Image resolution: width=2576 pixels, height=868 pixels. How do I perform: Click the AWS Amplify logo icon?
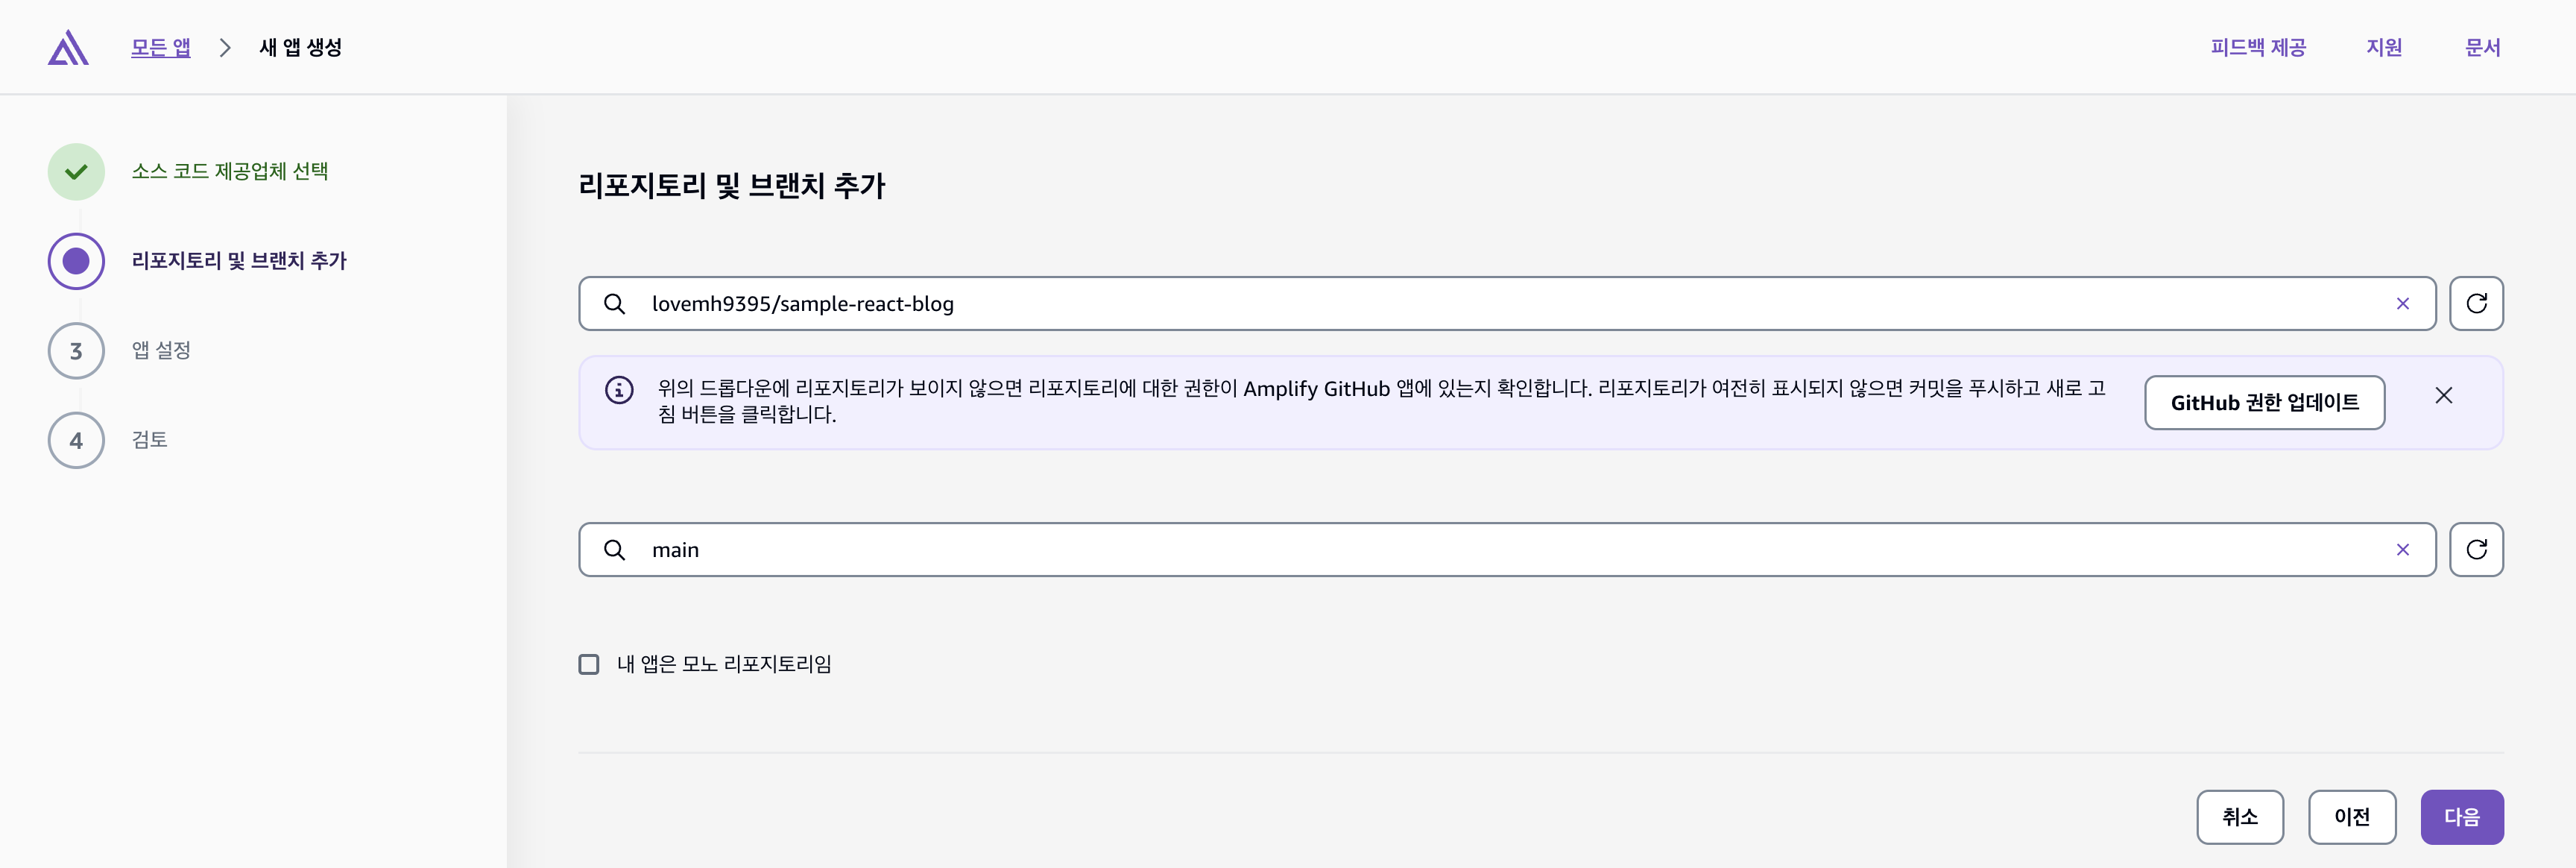pyautogui.click(x=68, y=47)
